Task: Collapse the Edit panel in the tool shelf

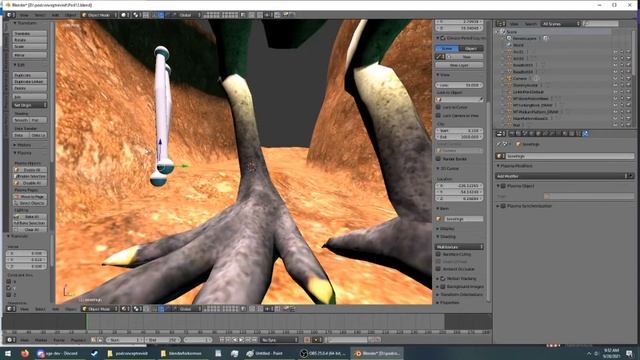Action: [x=20, y=65]
